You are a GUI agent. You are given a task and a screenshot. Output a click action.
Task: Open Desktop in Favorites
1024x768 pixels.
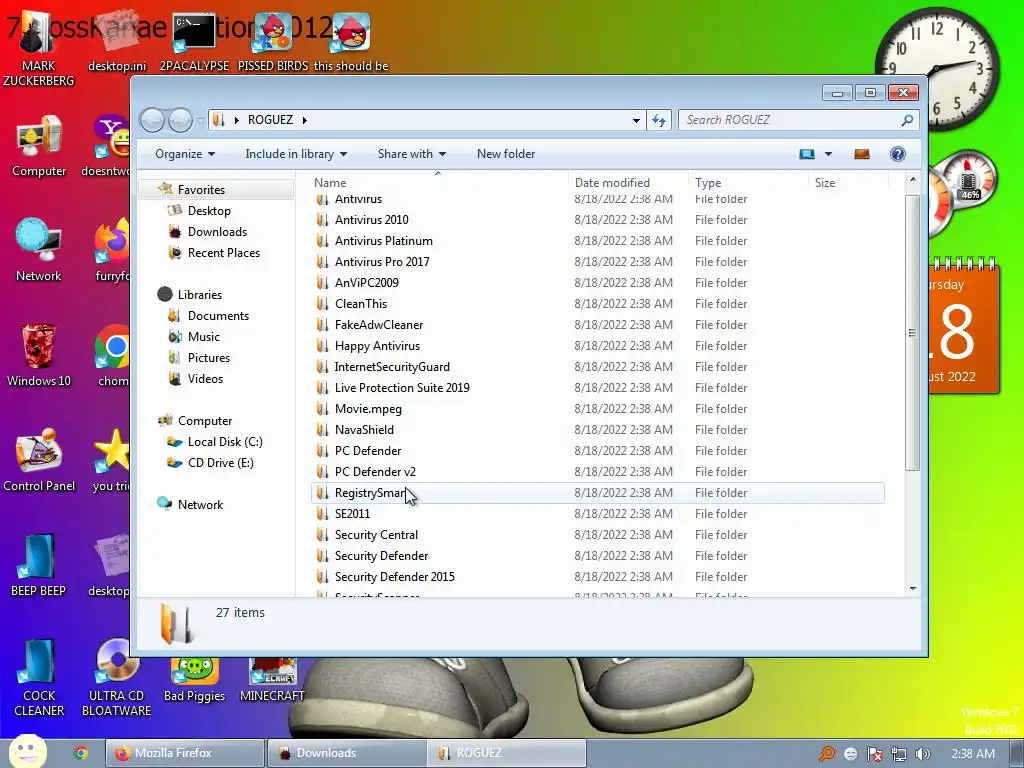[x=209, y=211]
